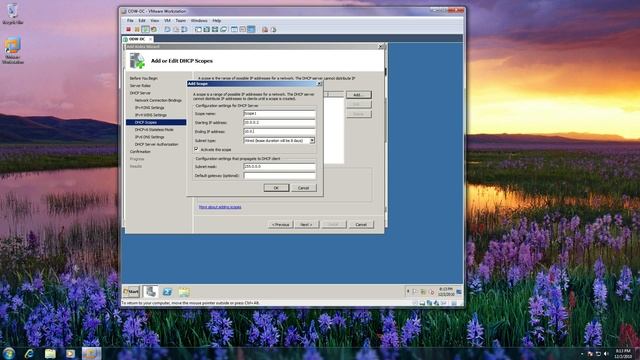Select Network Connection Bindings wizard step
Screen dimensions: 640x360
tap(158, 100)
